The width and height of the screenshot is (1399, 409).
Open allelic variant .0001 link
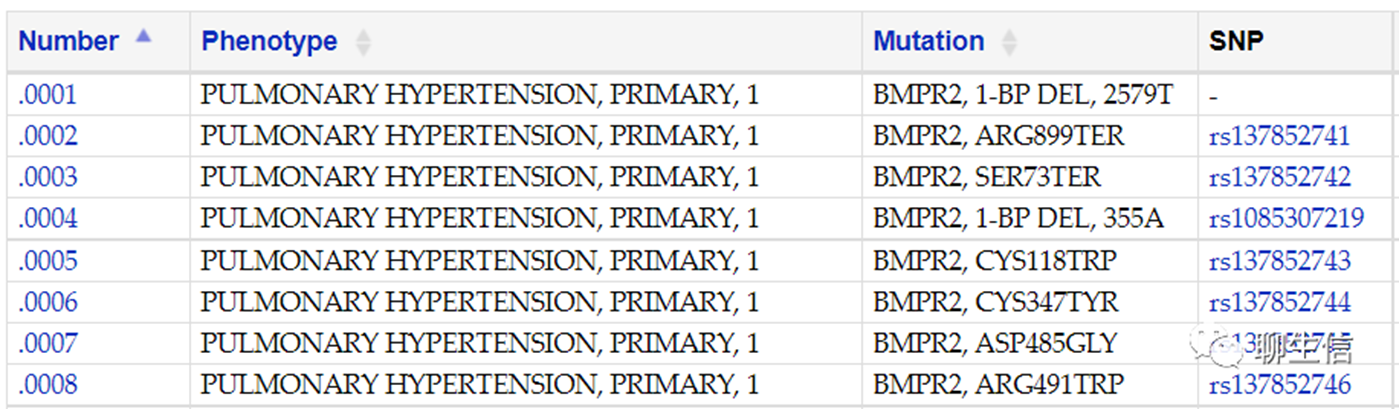point(48,96)
